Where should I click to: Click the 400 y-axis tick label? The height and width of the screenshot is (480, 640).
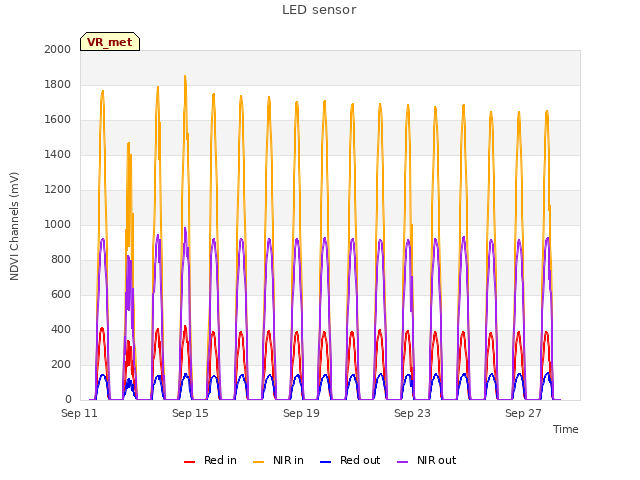point(61,329)
